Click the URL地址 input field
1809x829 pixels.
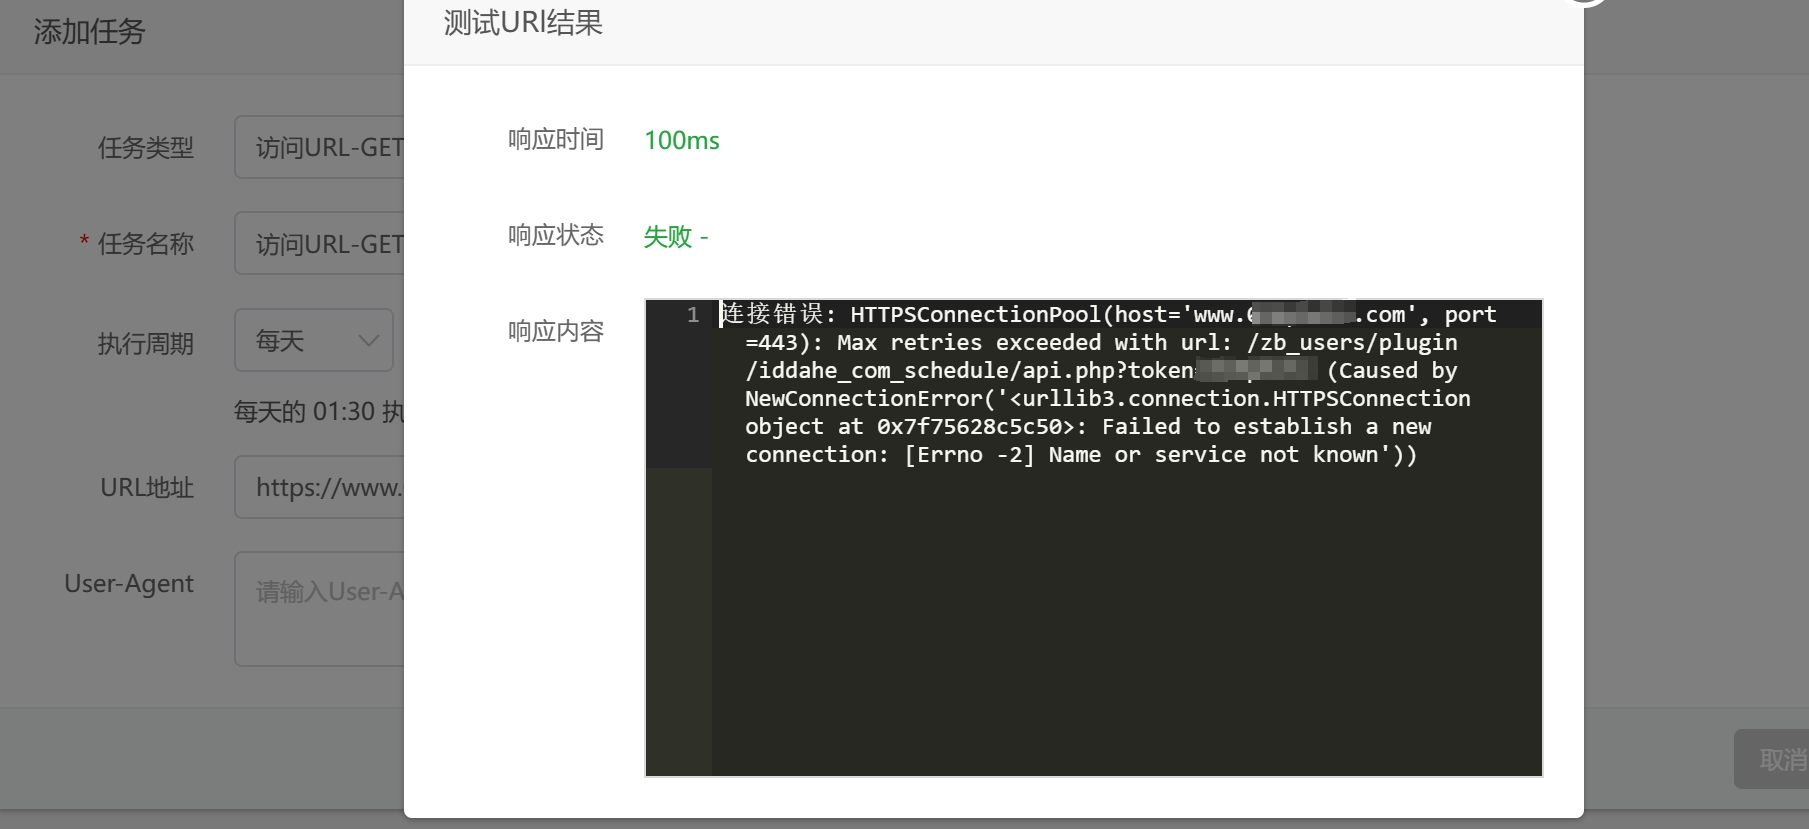pos(319,487)
